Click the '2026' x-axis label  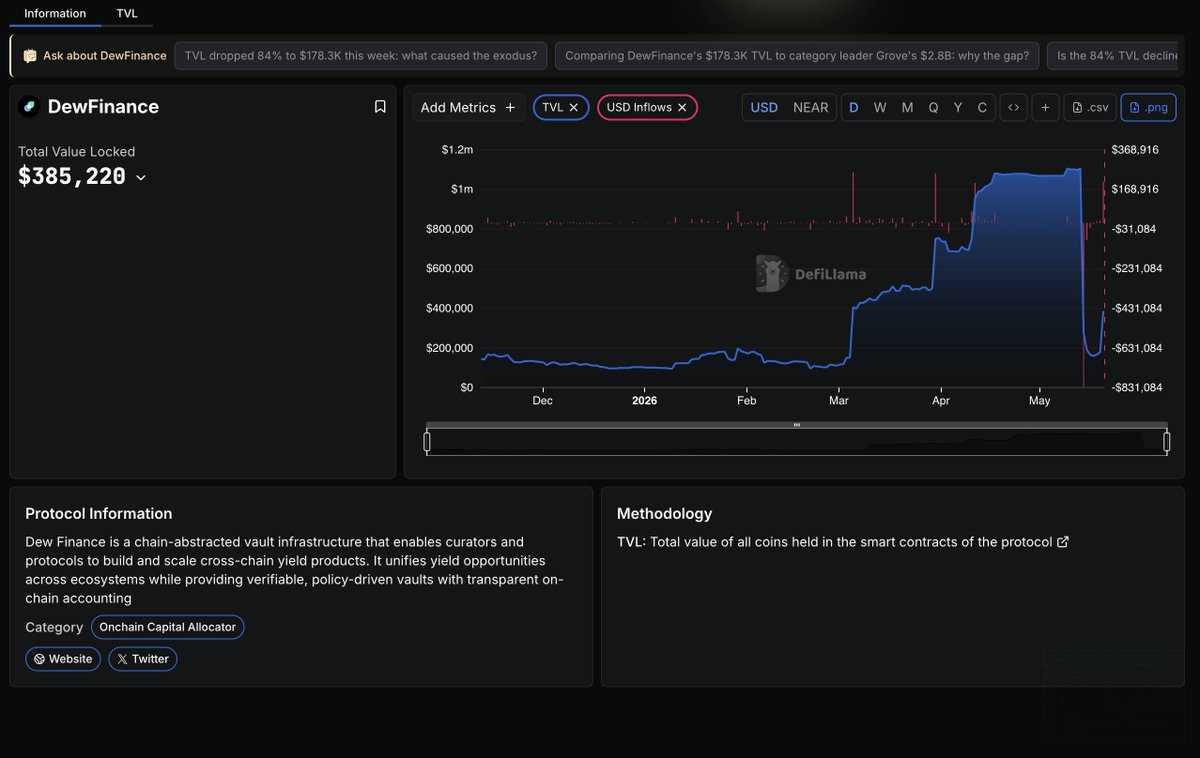pos(645,400)
